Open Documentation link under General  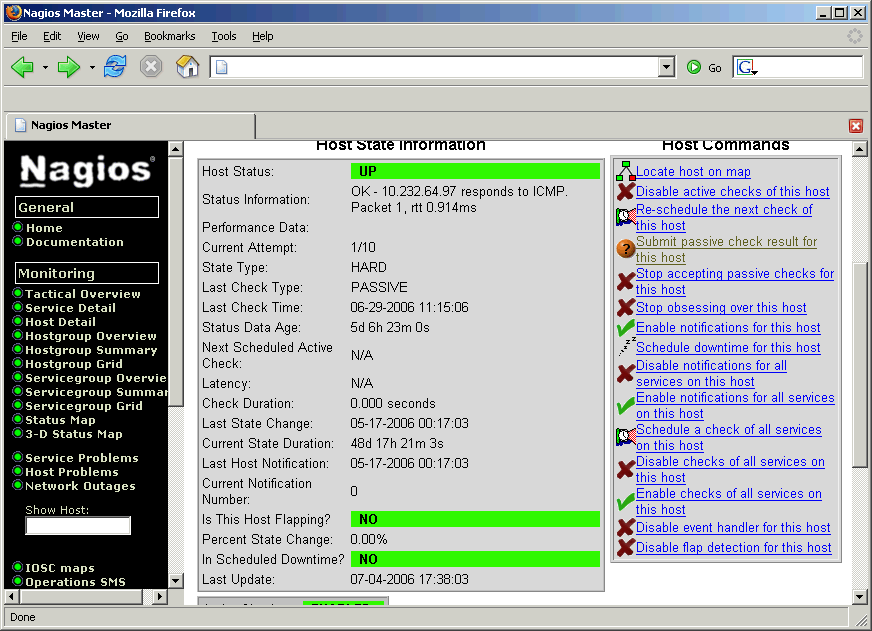pos(75,242)
